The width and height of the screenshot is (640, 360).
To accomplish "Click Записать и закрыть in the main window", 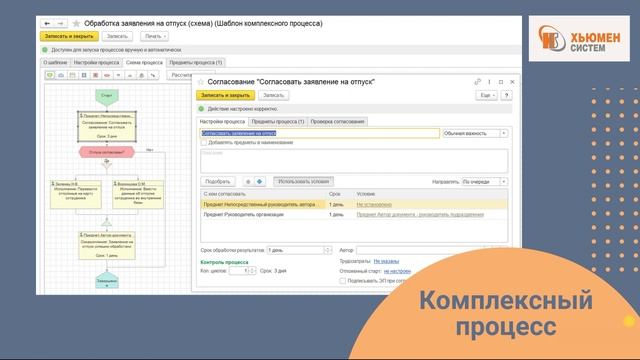I will point(69,36).
